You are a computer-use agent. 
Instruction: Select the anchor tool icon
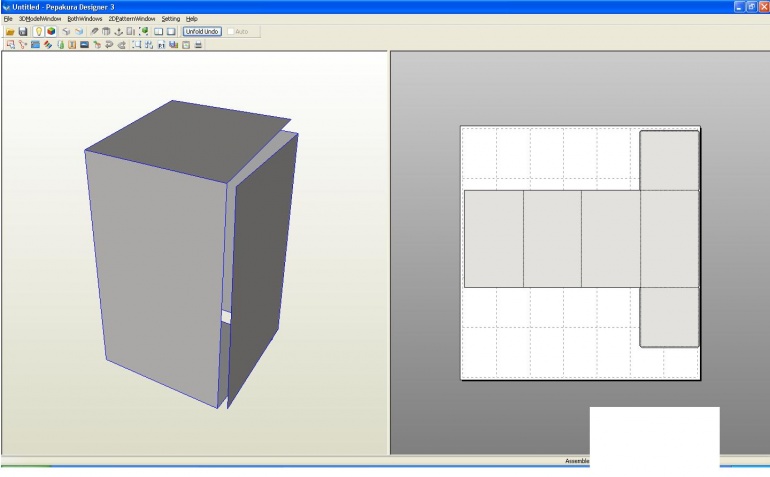(118, 31)
